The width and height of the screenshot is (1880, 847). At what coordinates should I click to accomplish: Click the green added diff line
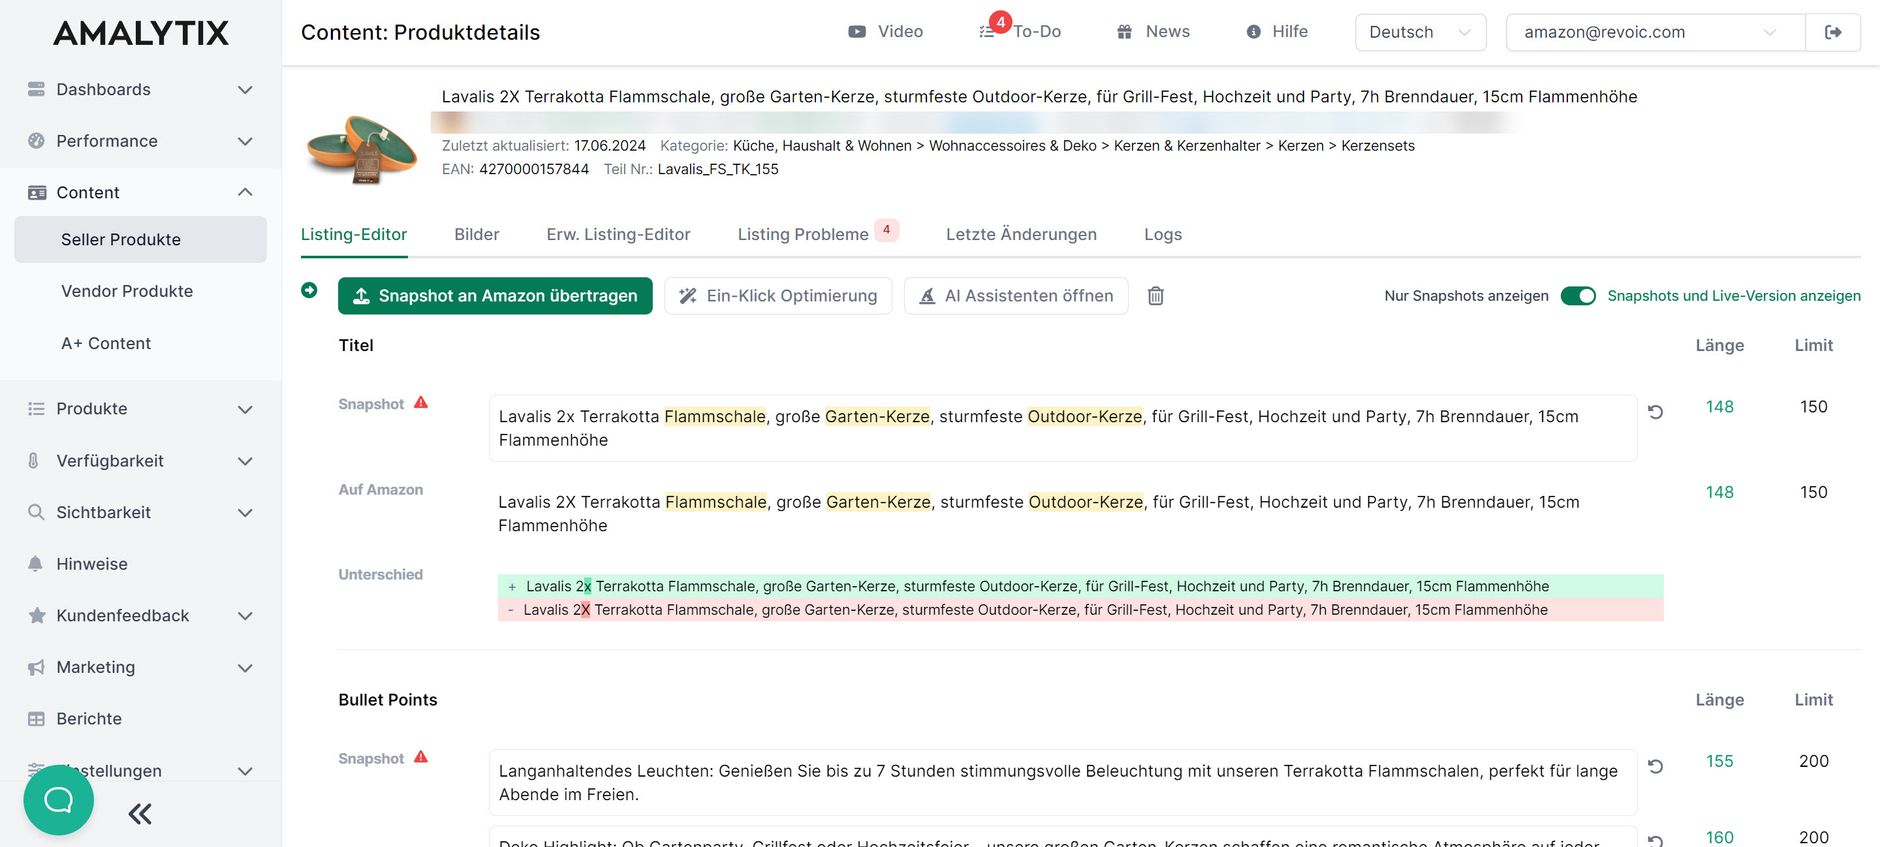1081,586
